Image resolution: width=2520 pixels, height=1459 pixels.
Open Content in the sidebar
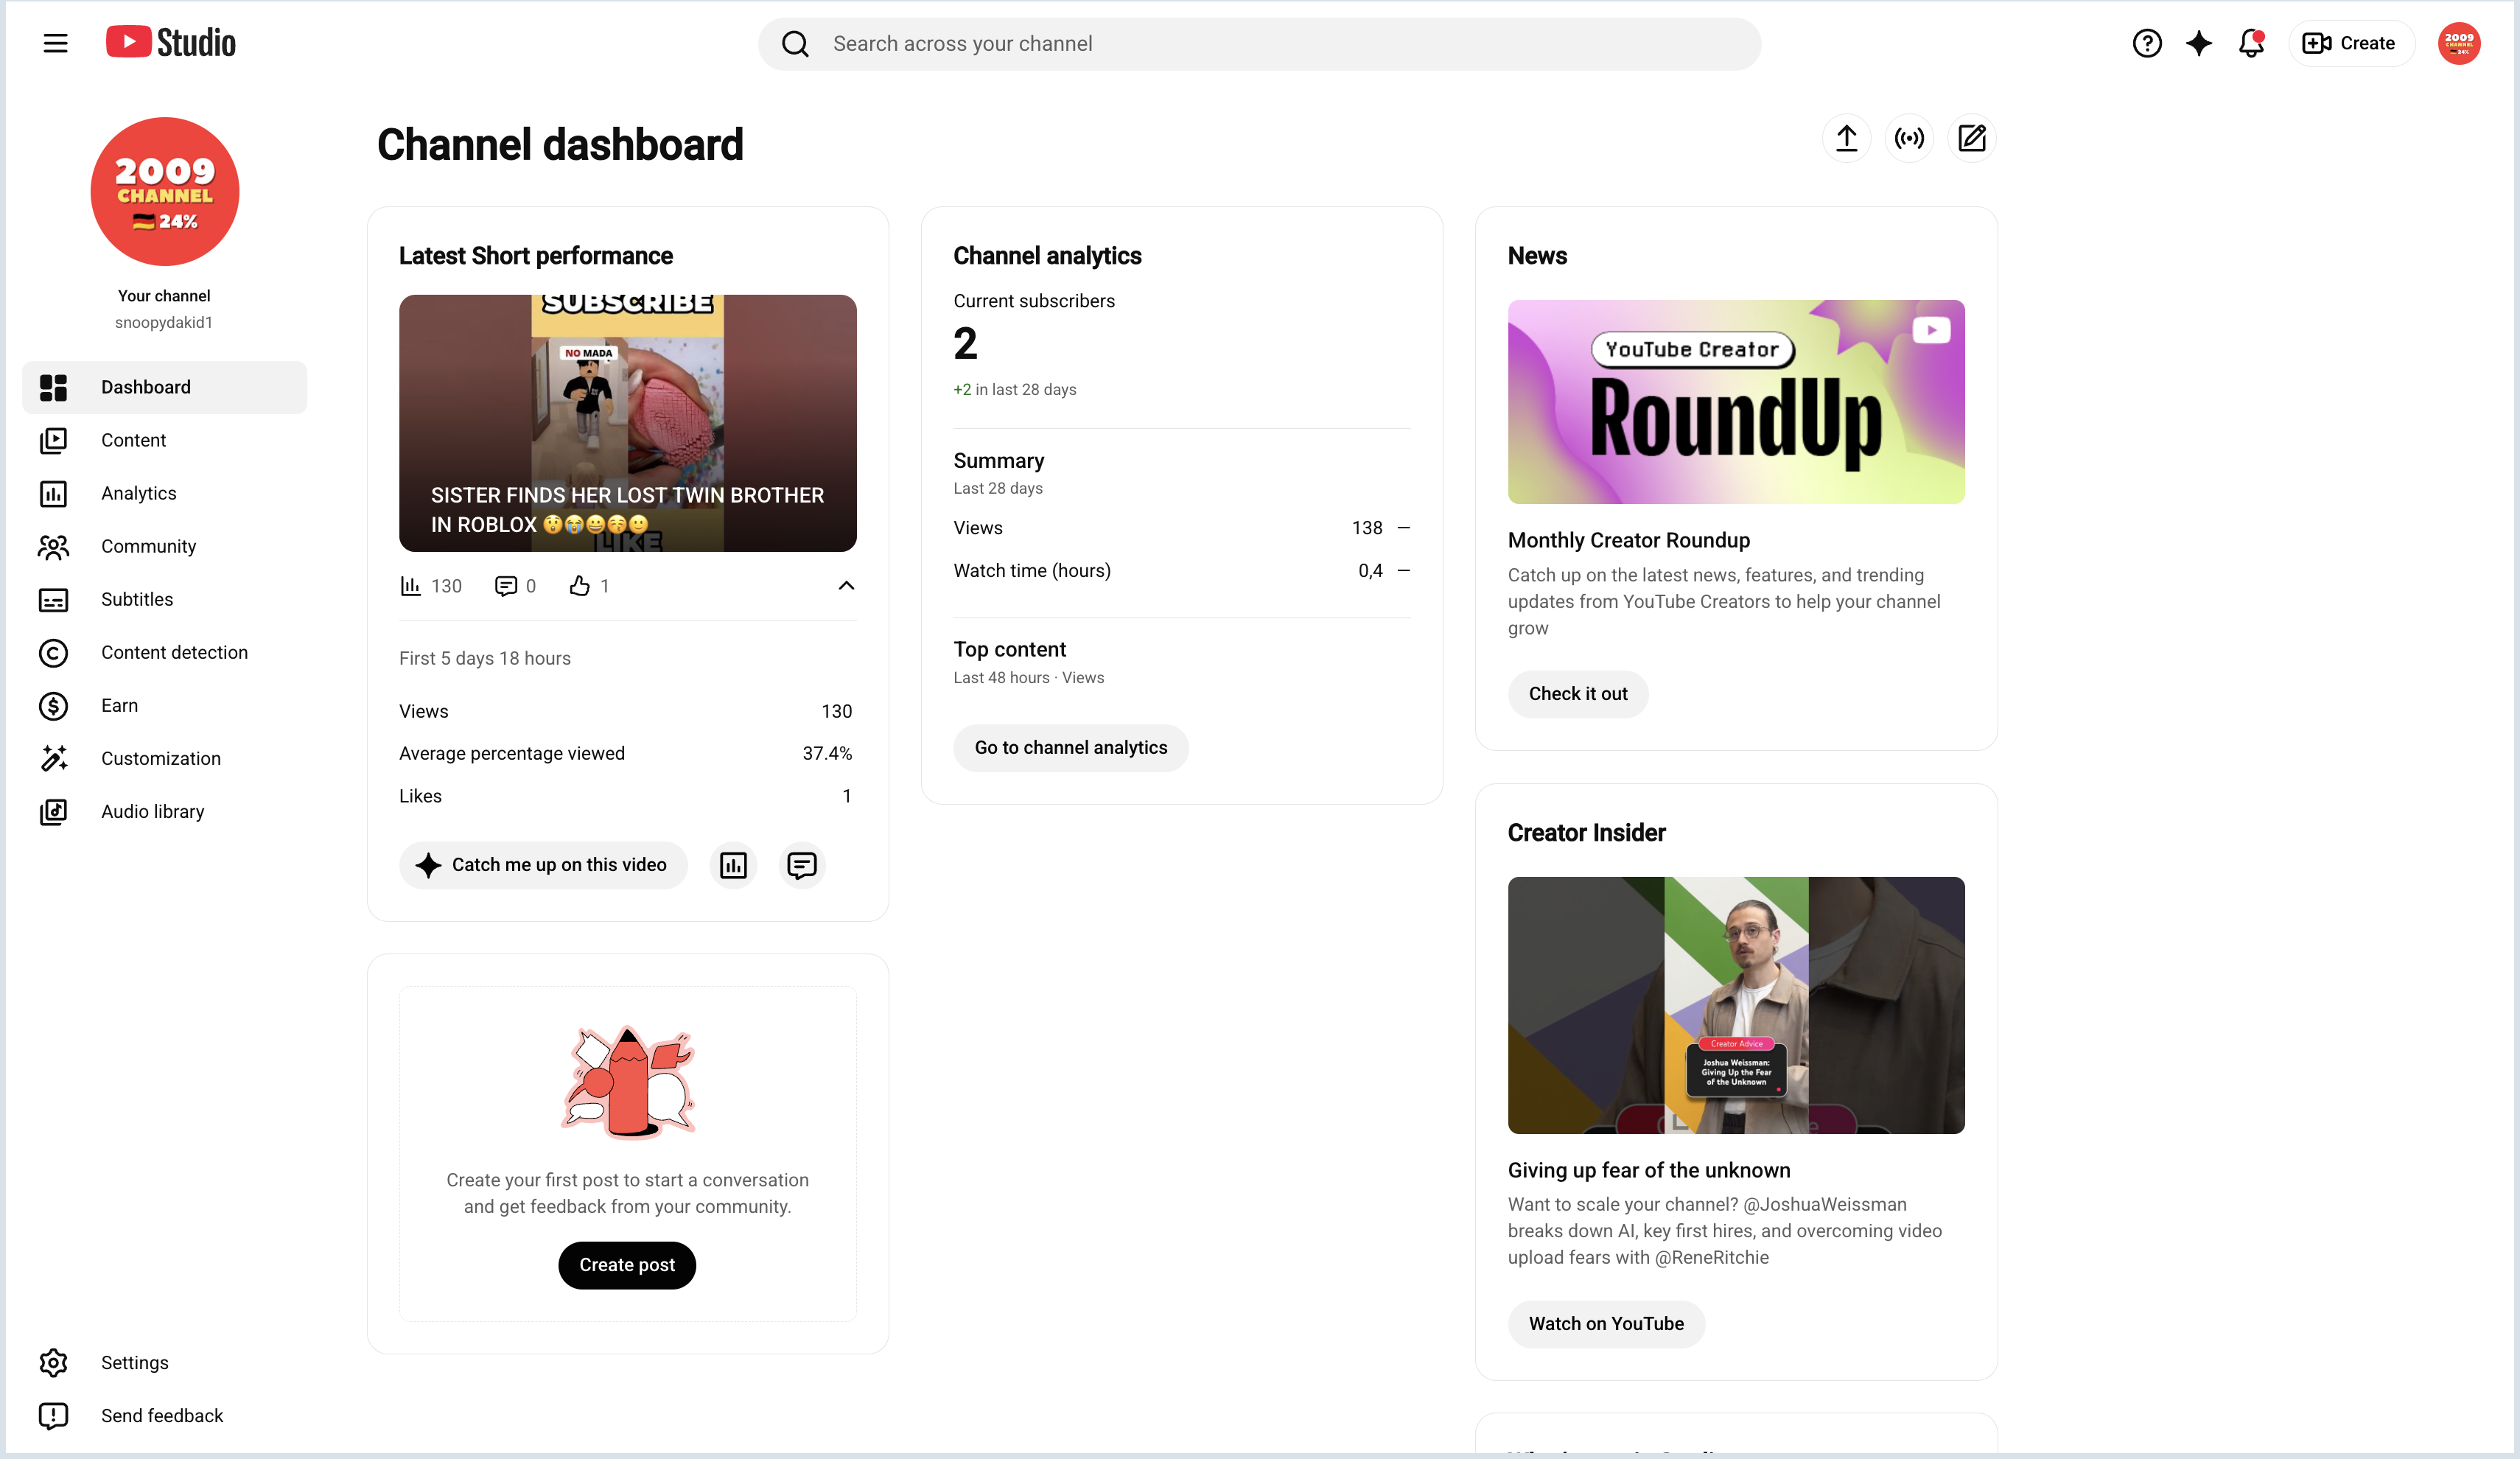[x=164, y=440]
